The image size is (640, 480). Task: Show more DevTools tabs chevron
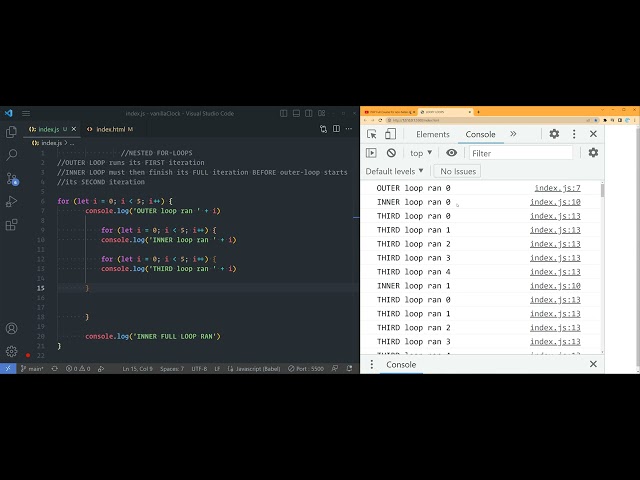513,134
